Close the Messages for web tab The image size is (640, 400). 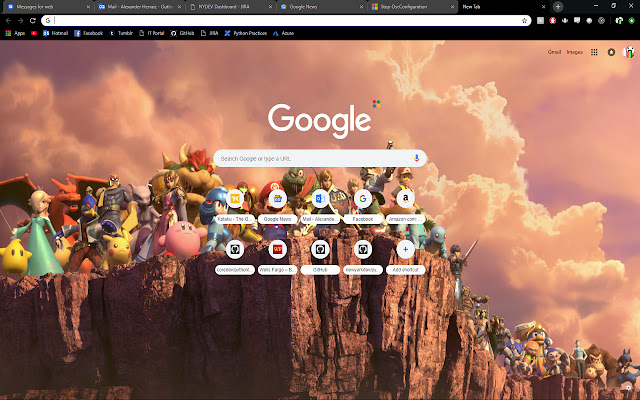pos(88,7)
